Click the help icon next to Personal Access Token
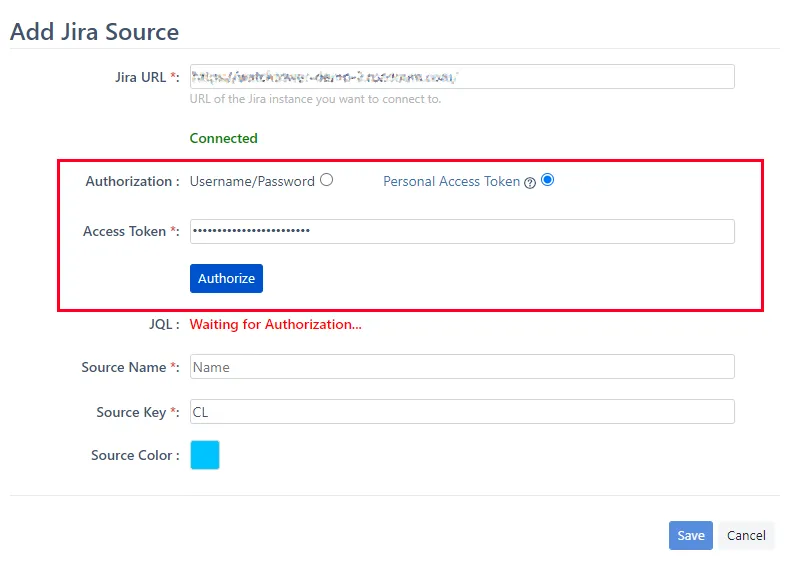 [530, 183]
